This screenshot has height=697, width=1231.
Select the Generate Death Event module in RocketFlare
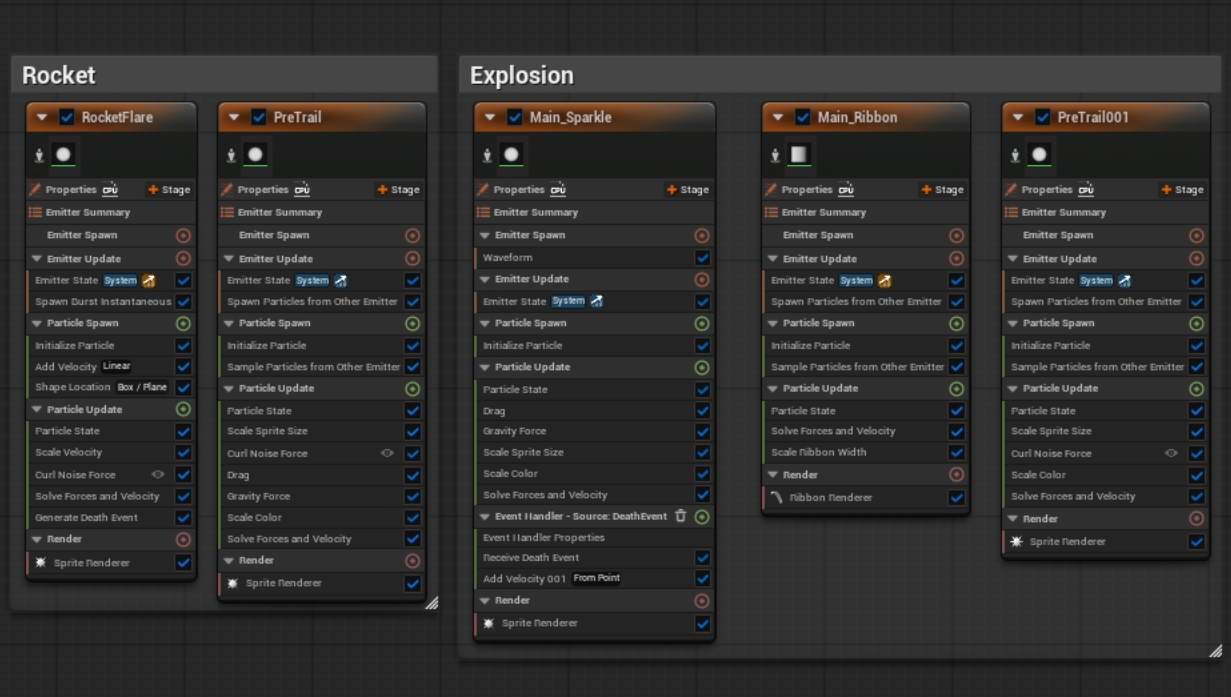click(x=87, y=517)
